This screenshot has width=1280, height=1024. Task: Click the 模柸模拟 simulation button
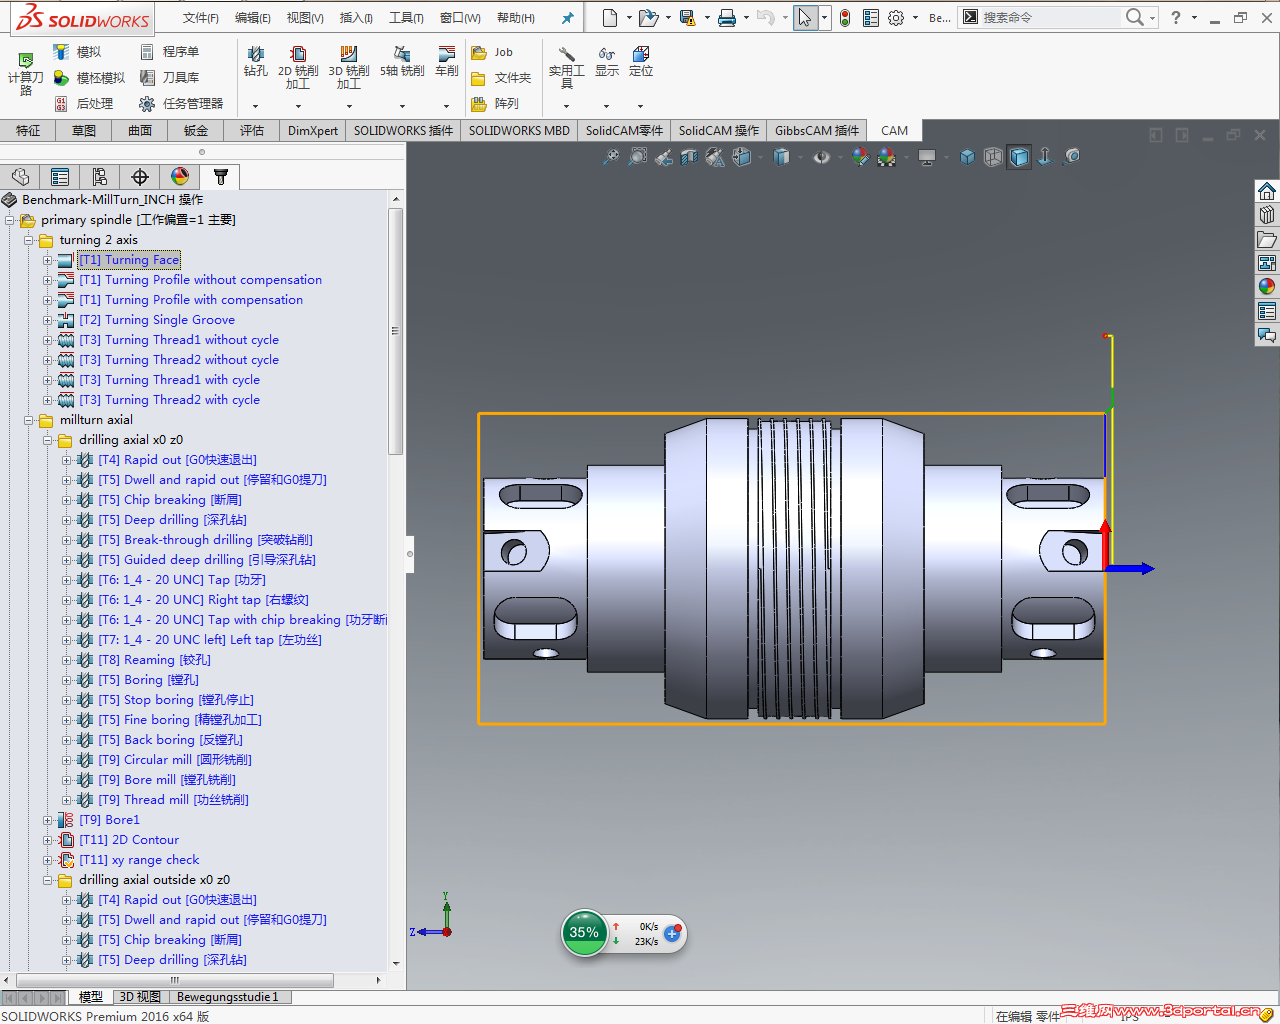(x=89, y=78)
